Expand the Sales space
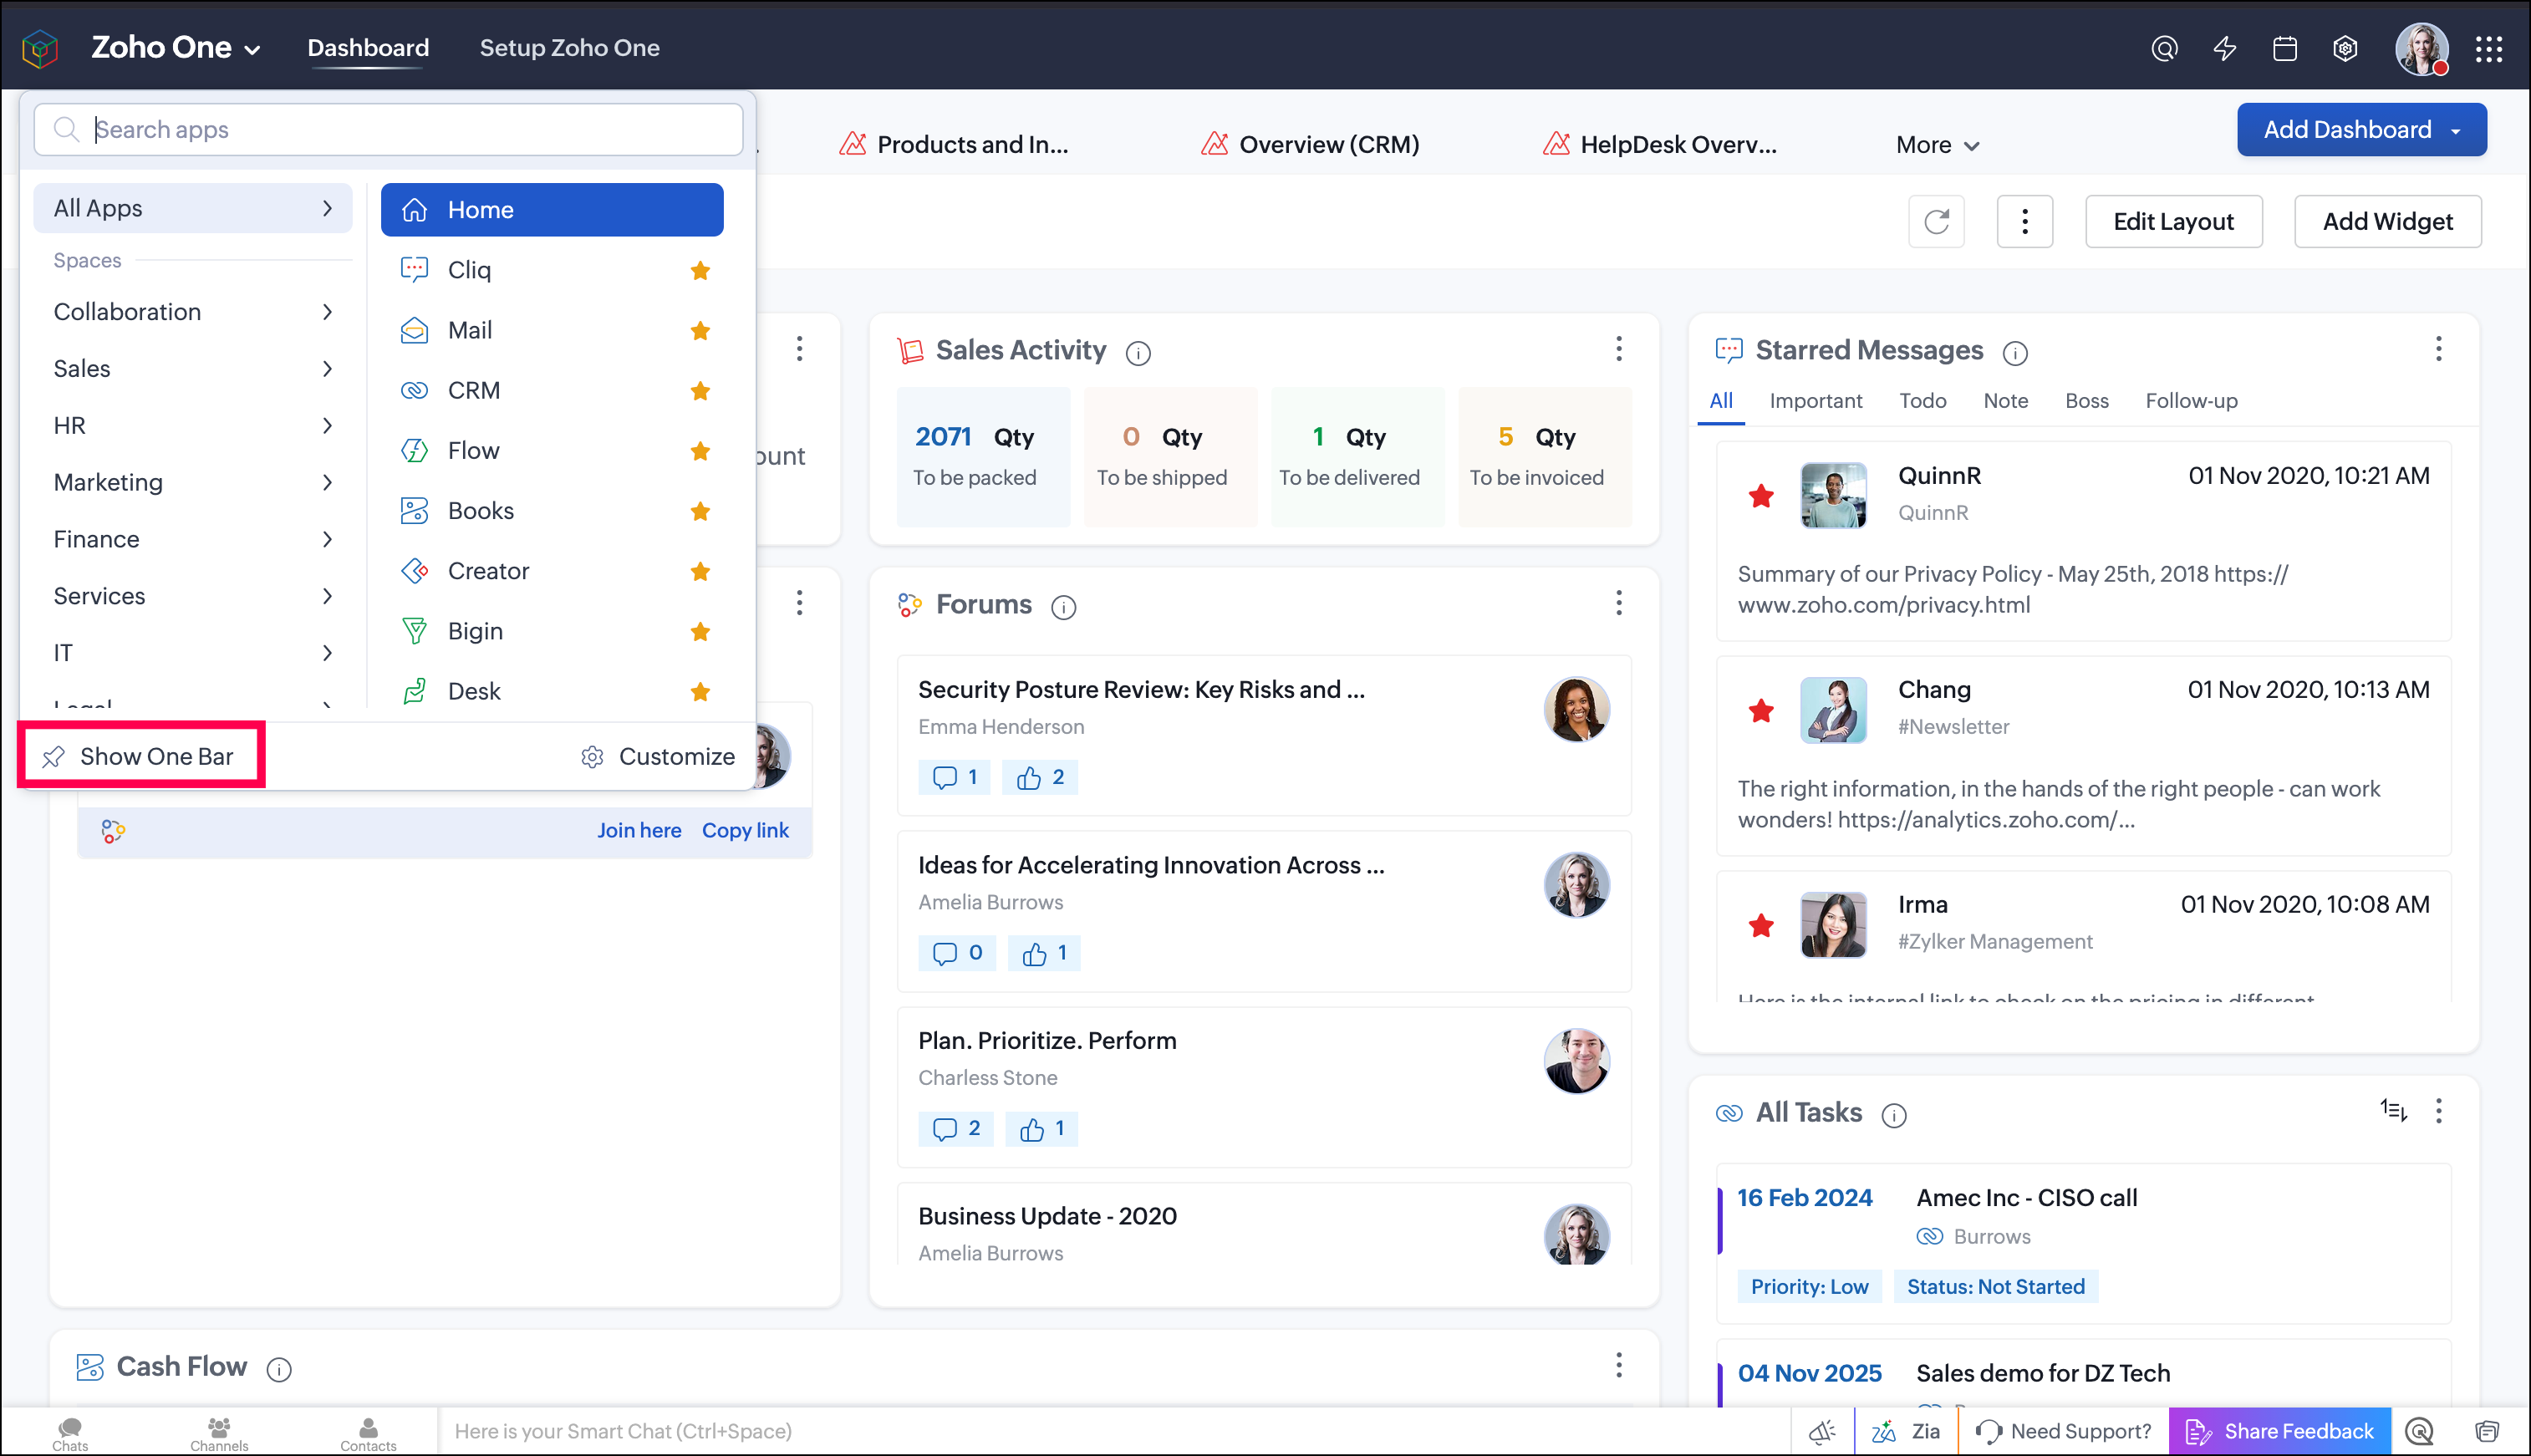The height and width of the screenshot is (1456, 2531). coord(193,369)
